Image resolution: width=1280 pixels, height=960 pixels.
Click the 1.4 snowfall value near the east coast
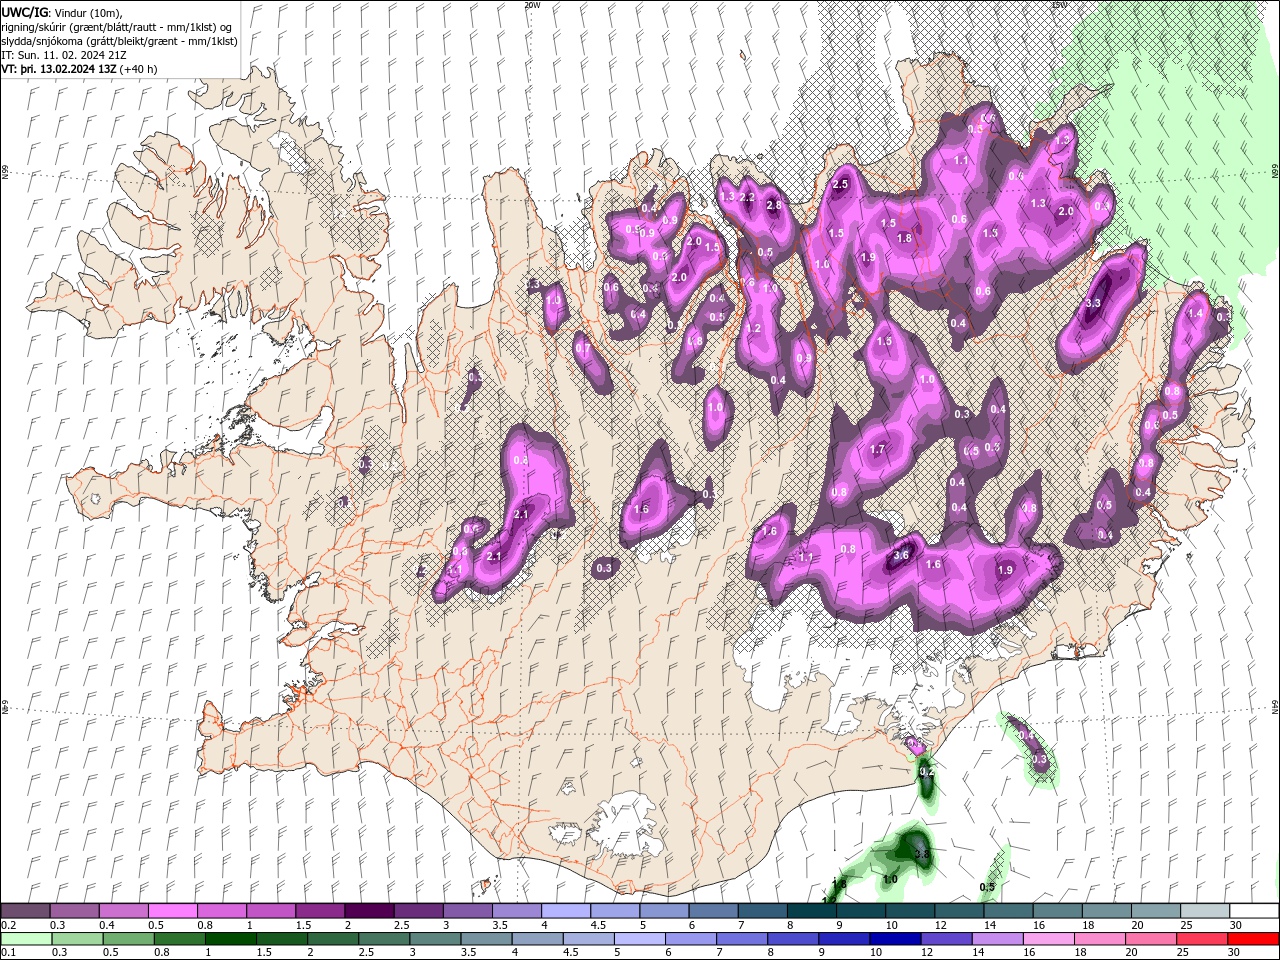1194,313
